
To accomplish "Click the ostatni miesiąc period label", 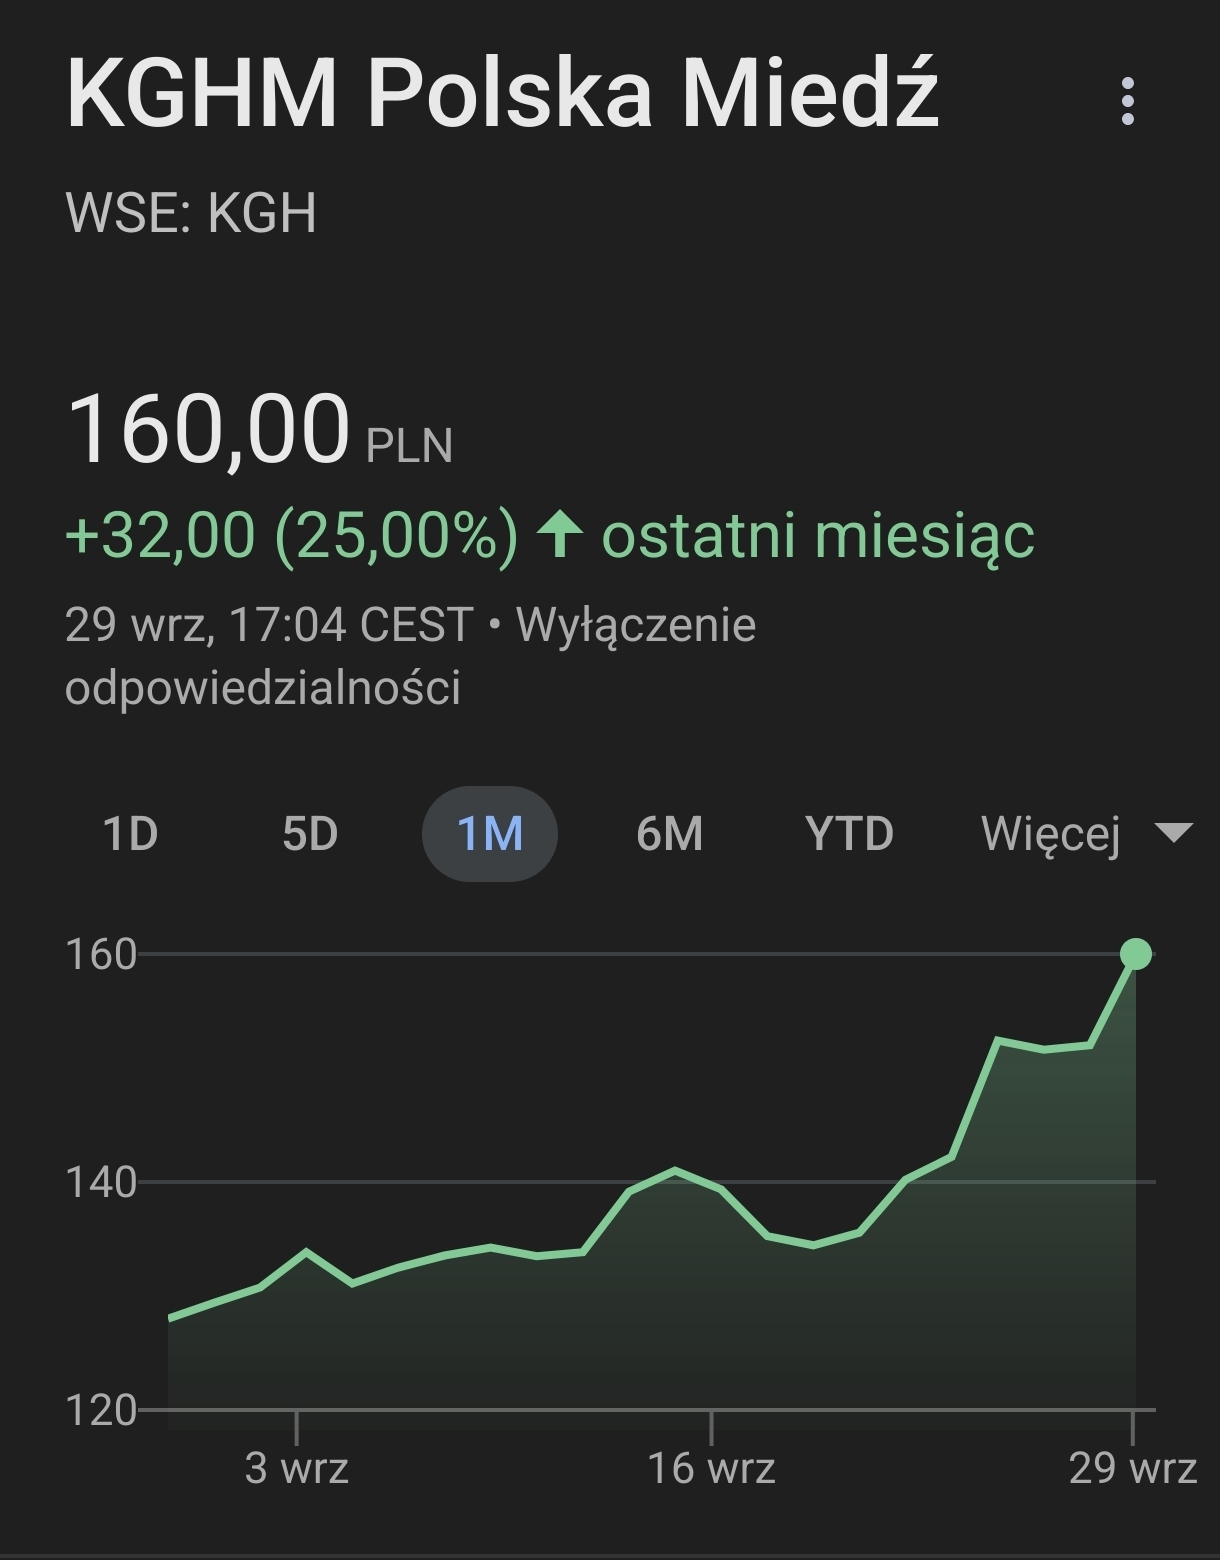I will pos(817,534).
